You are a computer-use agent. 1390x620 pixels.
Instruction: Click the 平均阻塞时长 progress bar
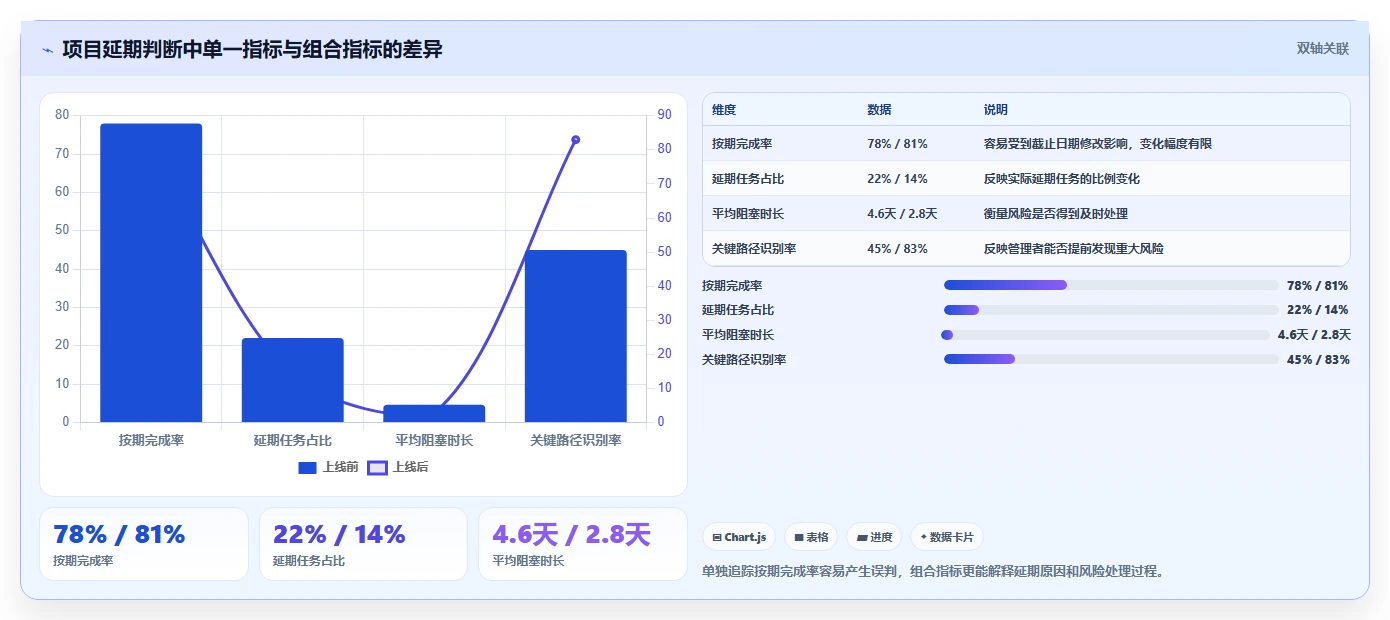point(1105,335)
